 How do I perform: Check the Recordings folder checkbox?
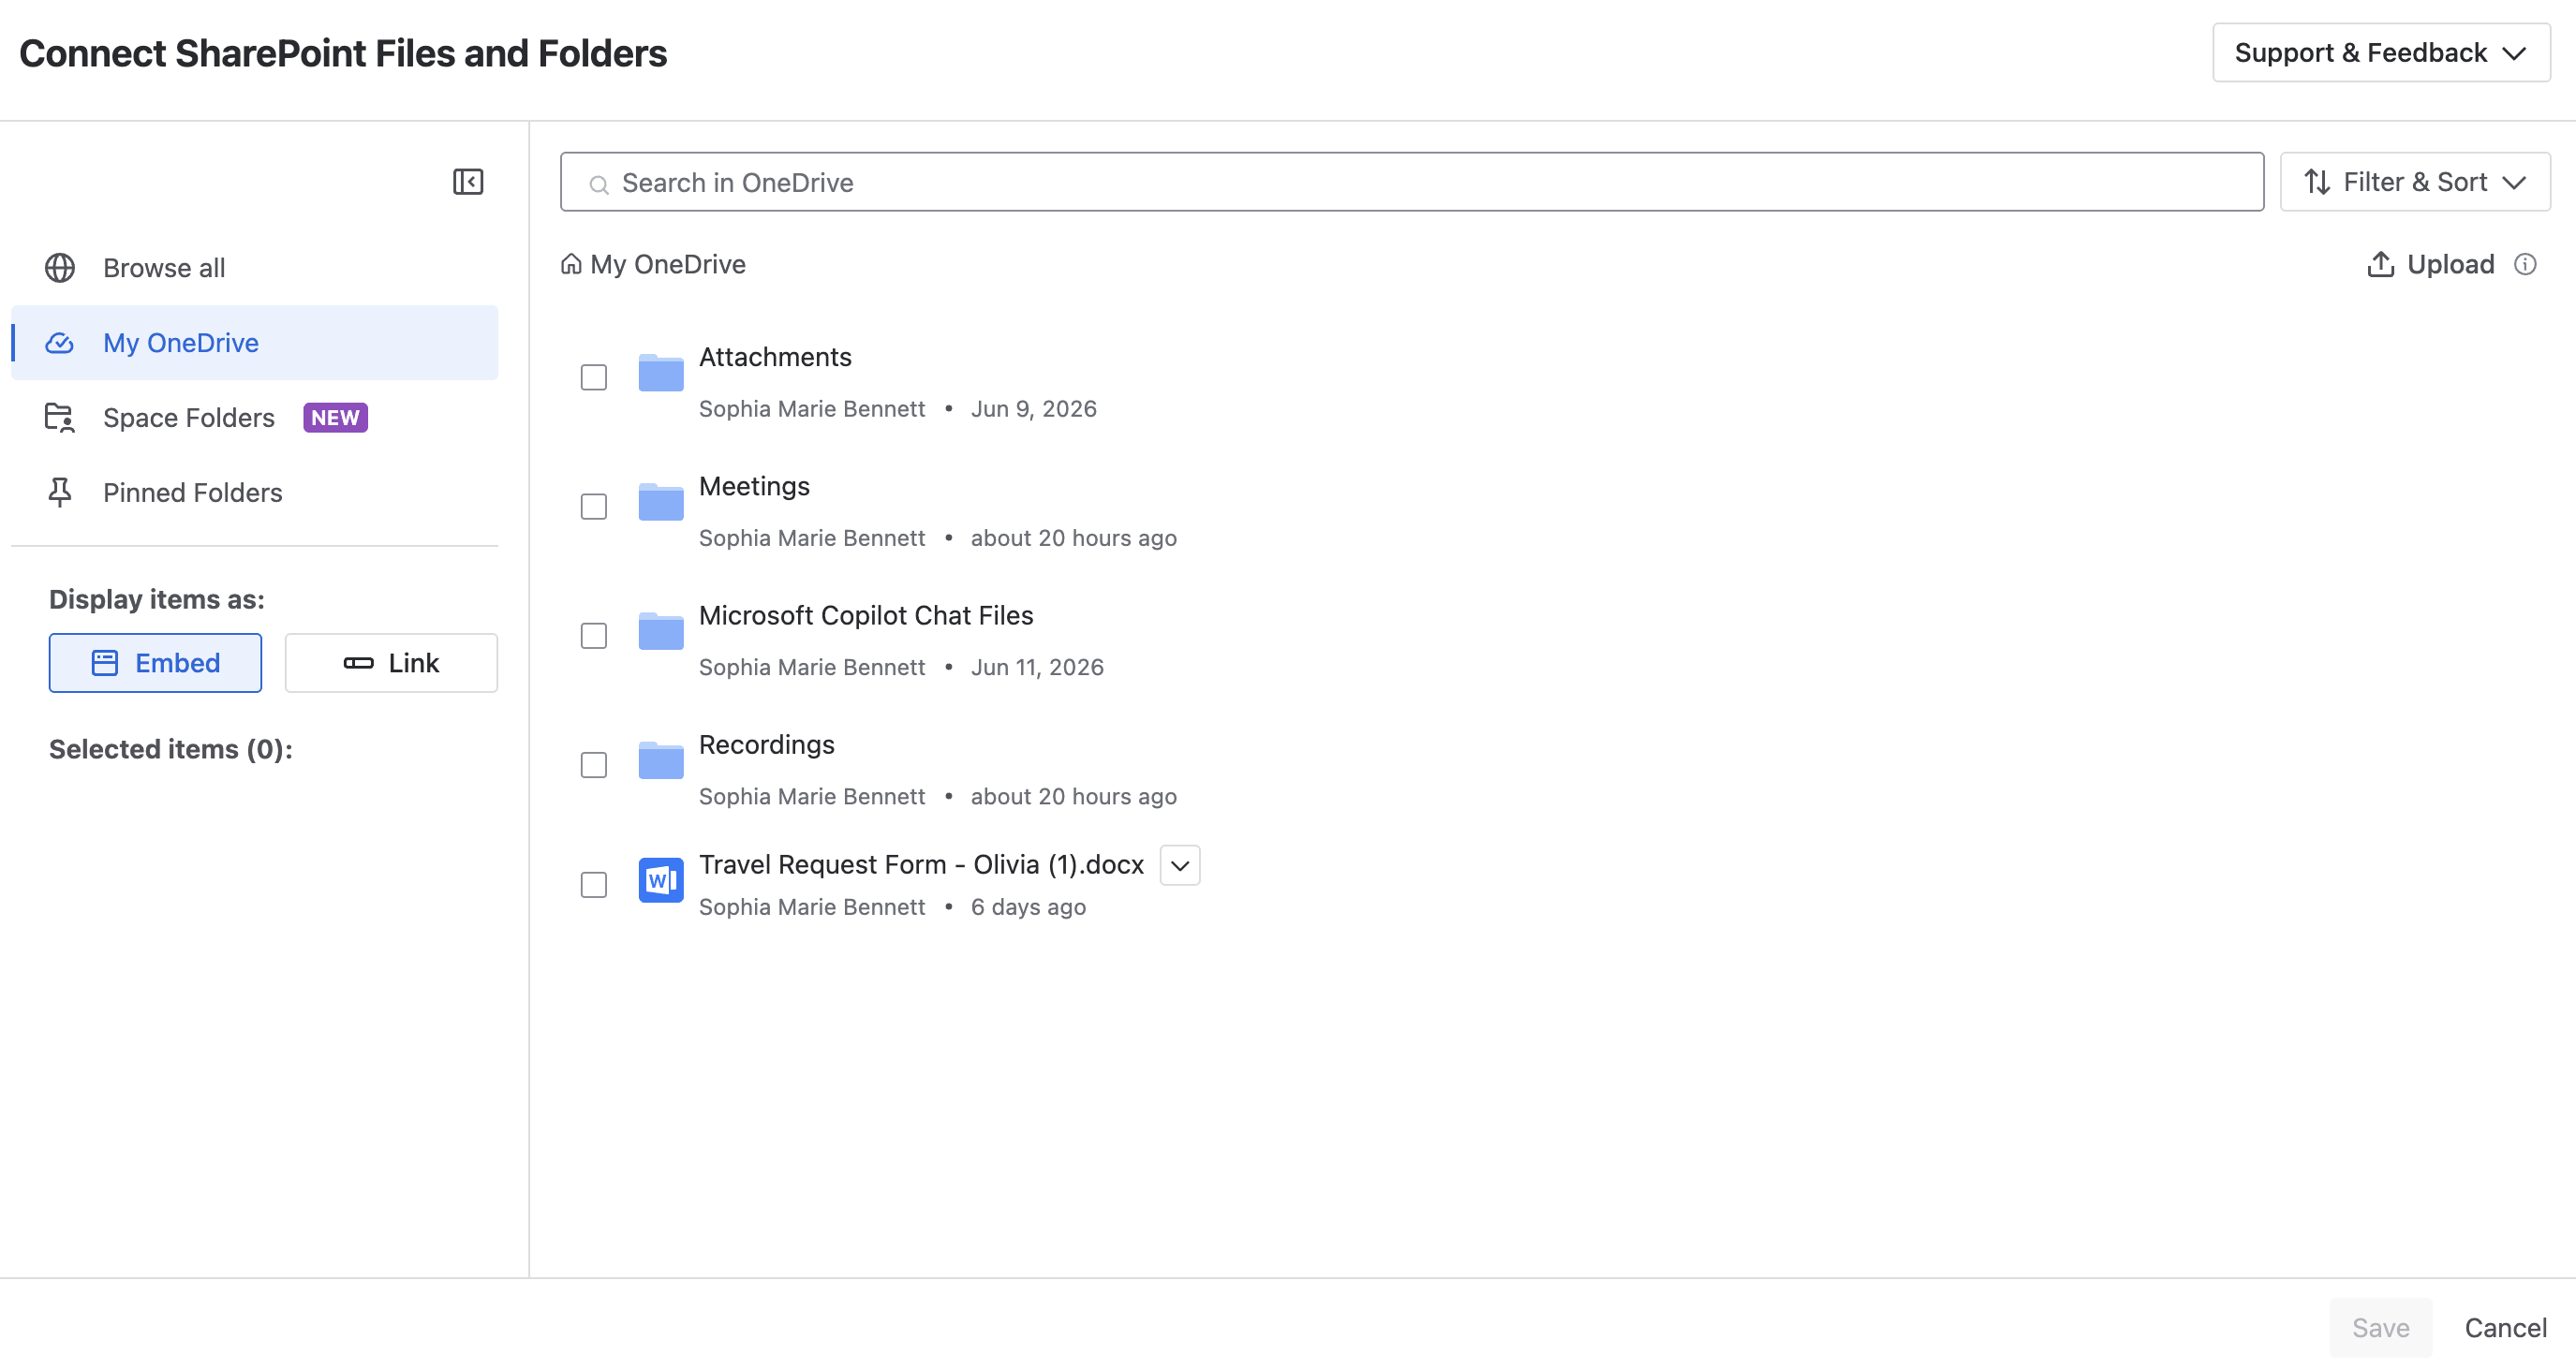click(x=594, y=765)
